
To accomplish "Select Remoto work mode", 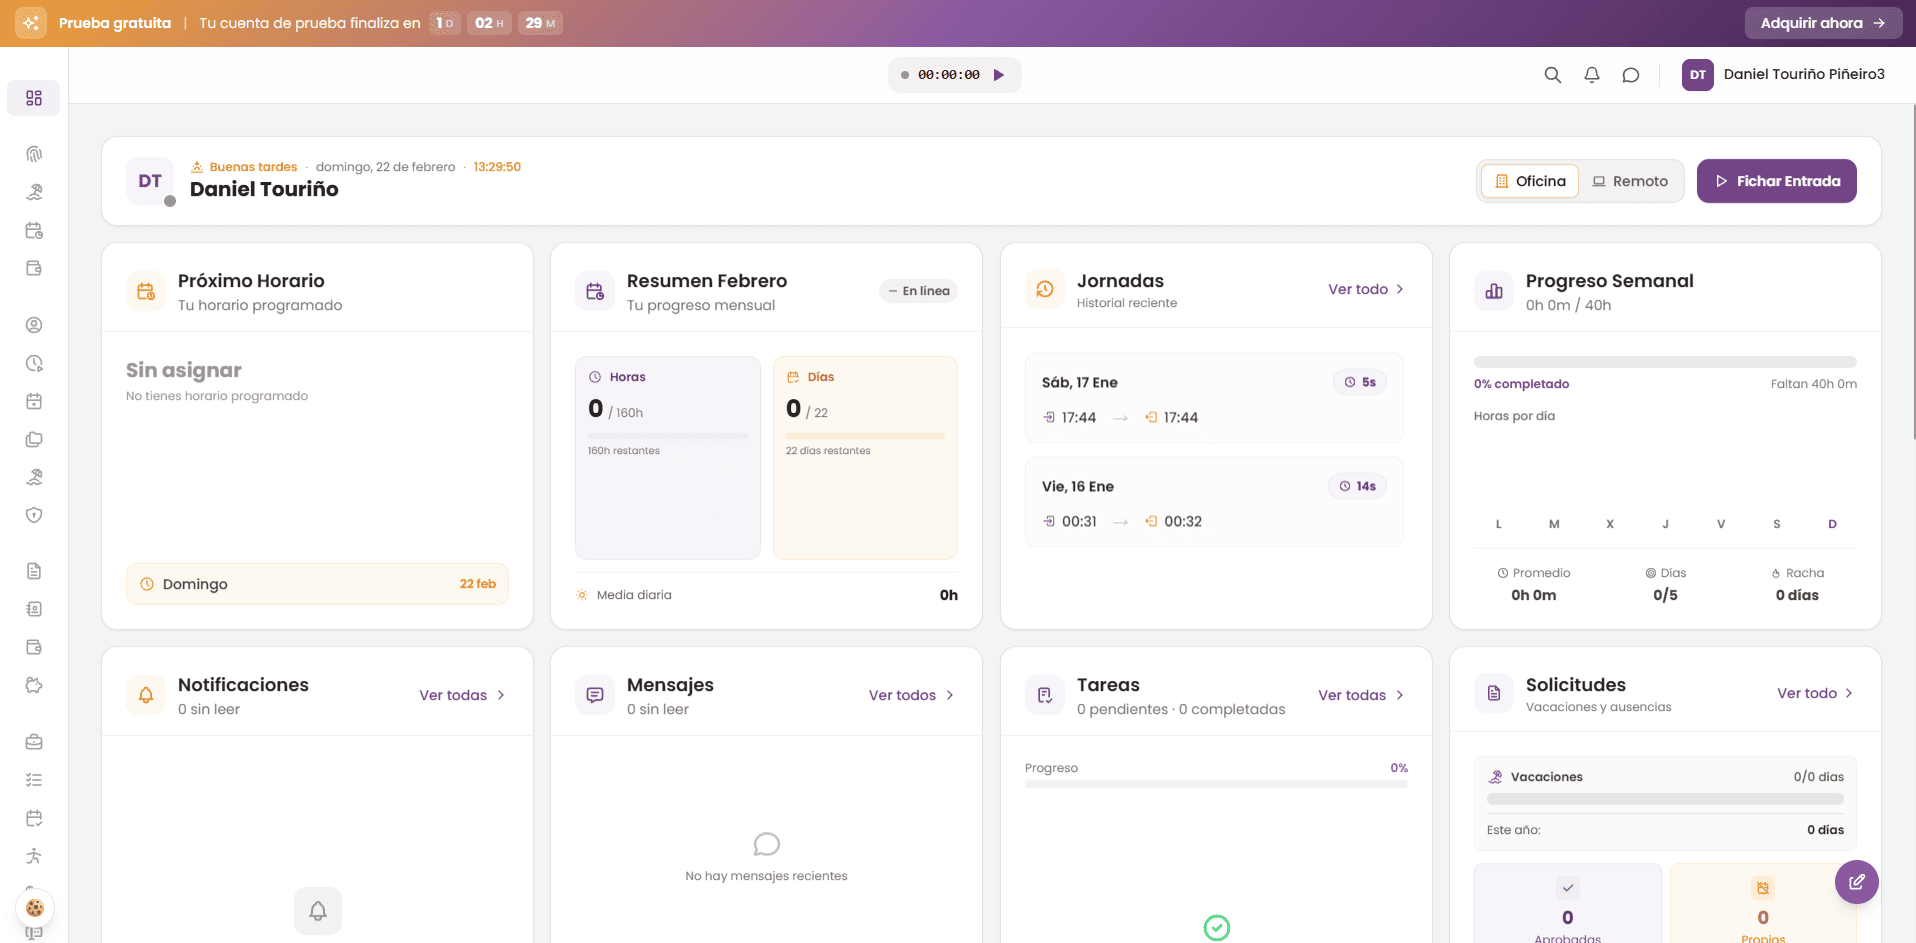I will point(1631,181).
